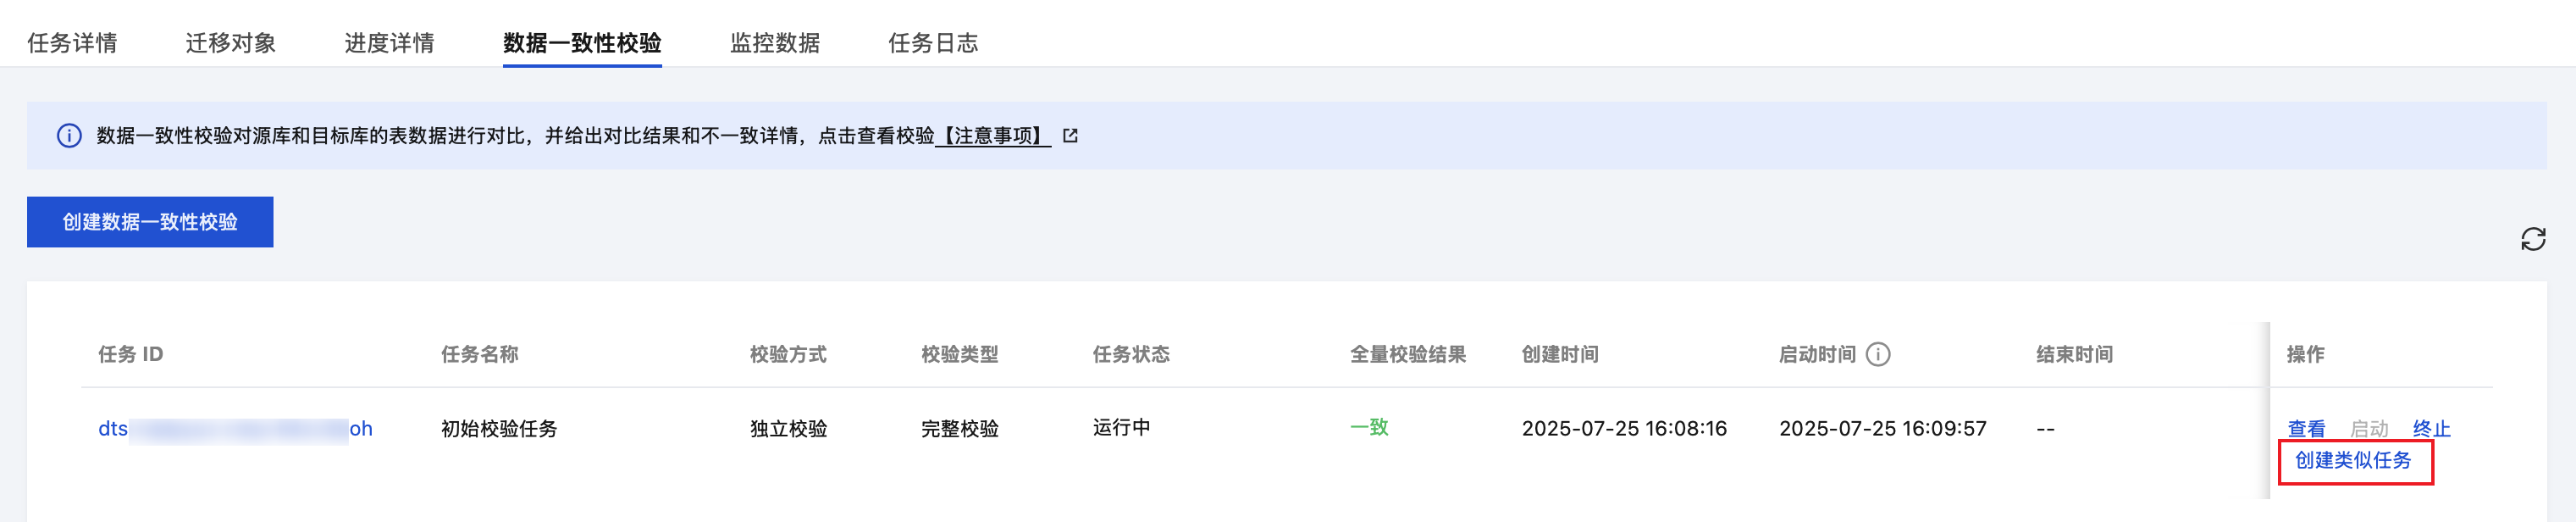Open the 迁移对象 tab
Screen dimensions: 2576x522
click(x=230, y=43)
